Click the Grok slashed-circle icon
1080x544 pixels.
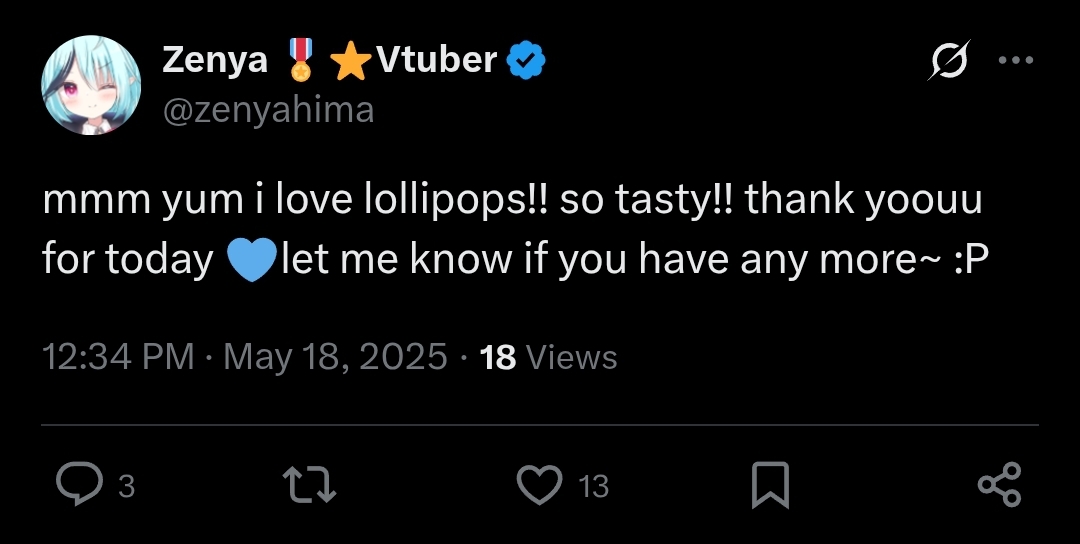946,63
